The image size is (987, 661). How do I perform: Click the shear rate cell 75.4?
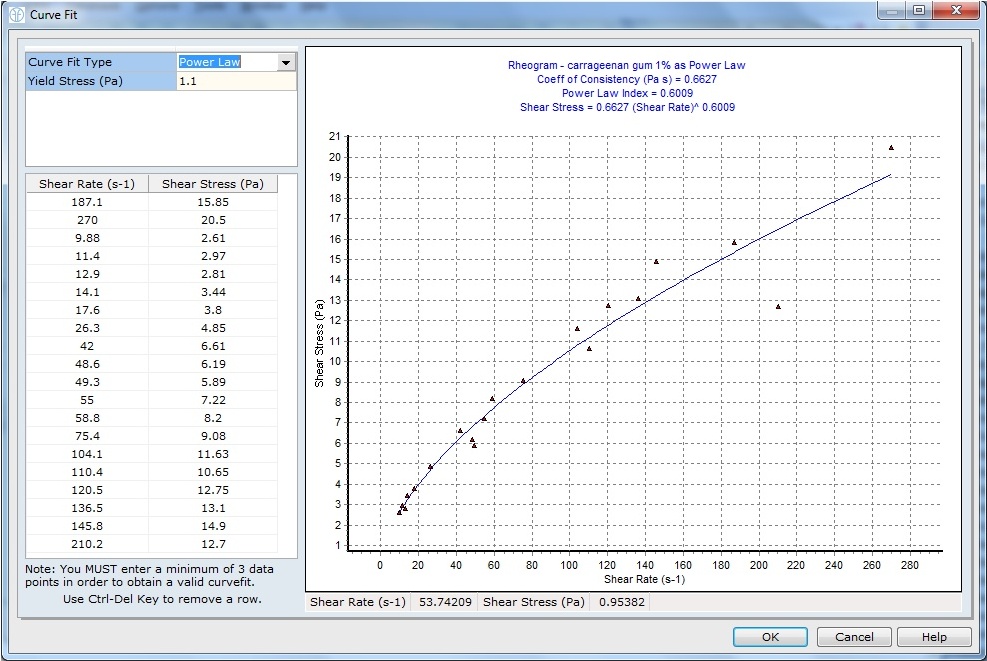tap(87, 436)
